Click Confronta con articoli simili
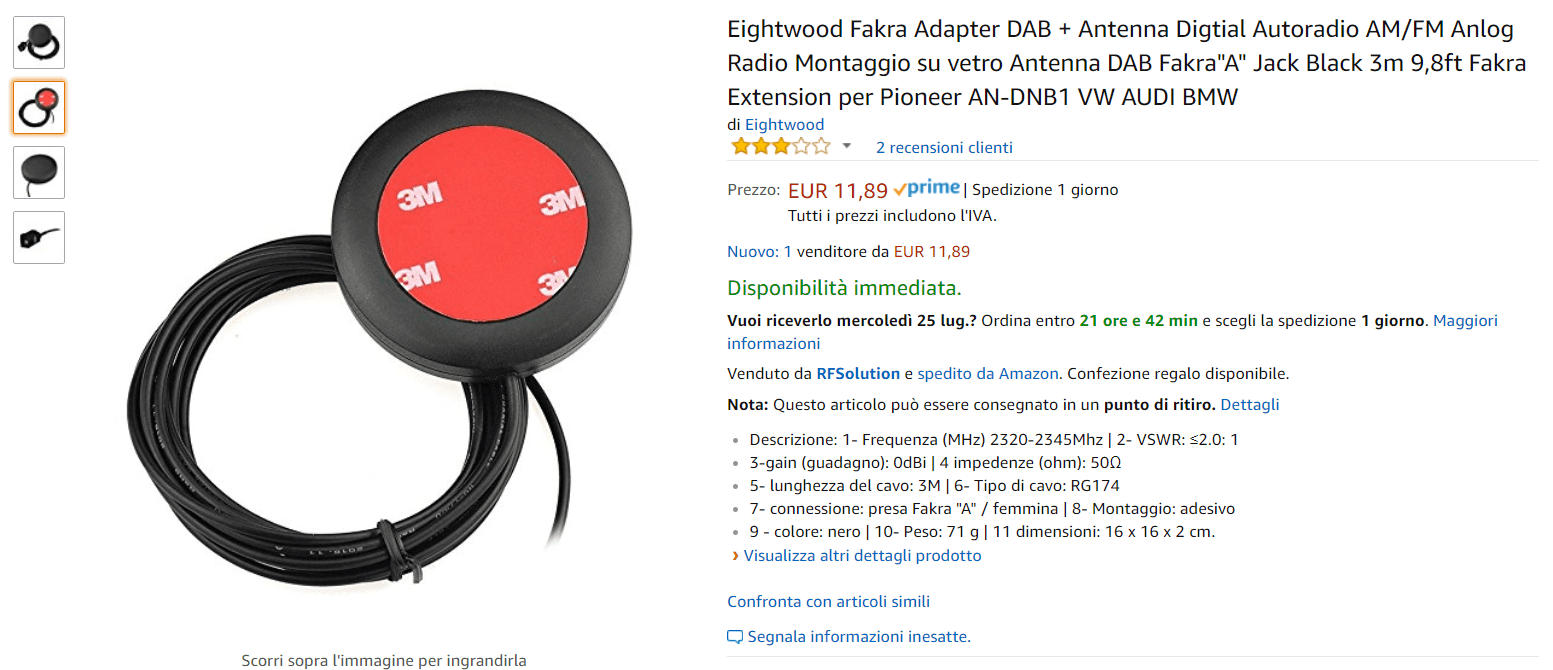The width and height of the screenshot is (1553, 670). [828, 602]
